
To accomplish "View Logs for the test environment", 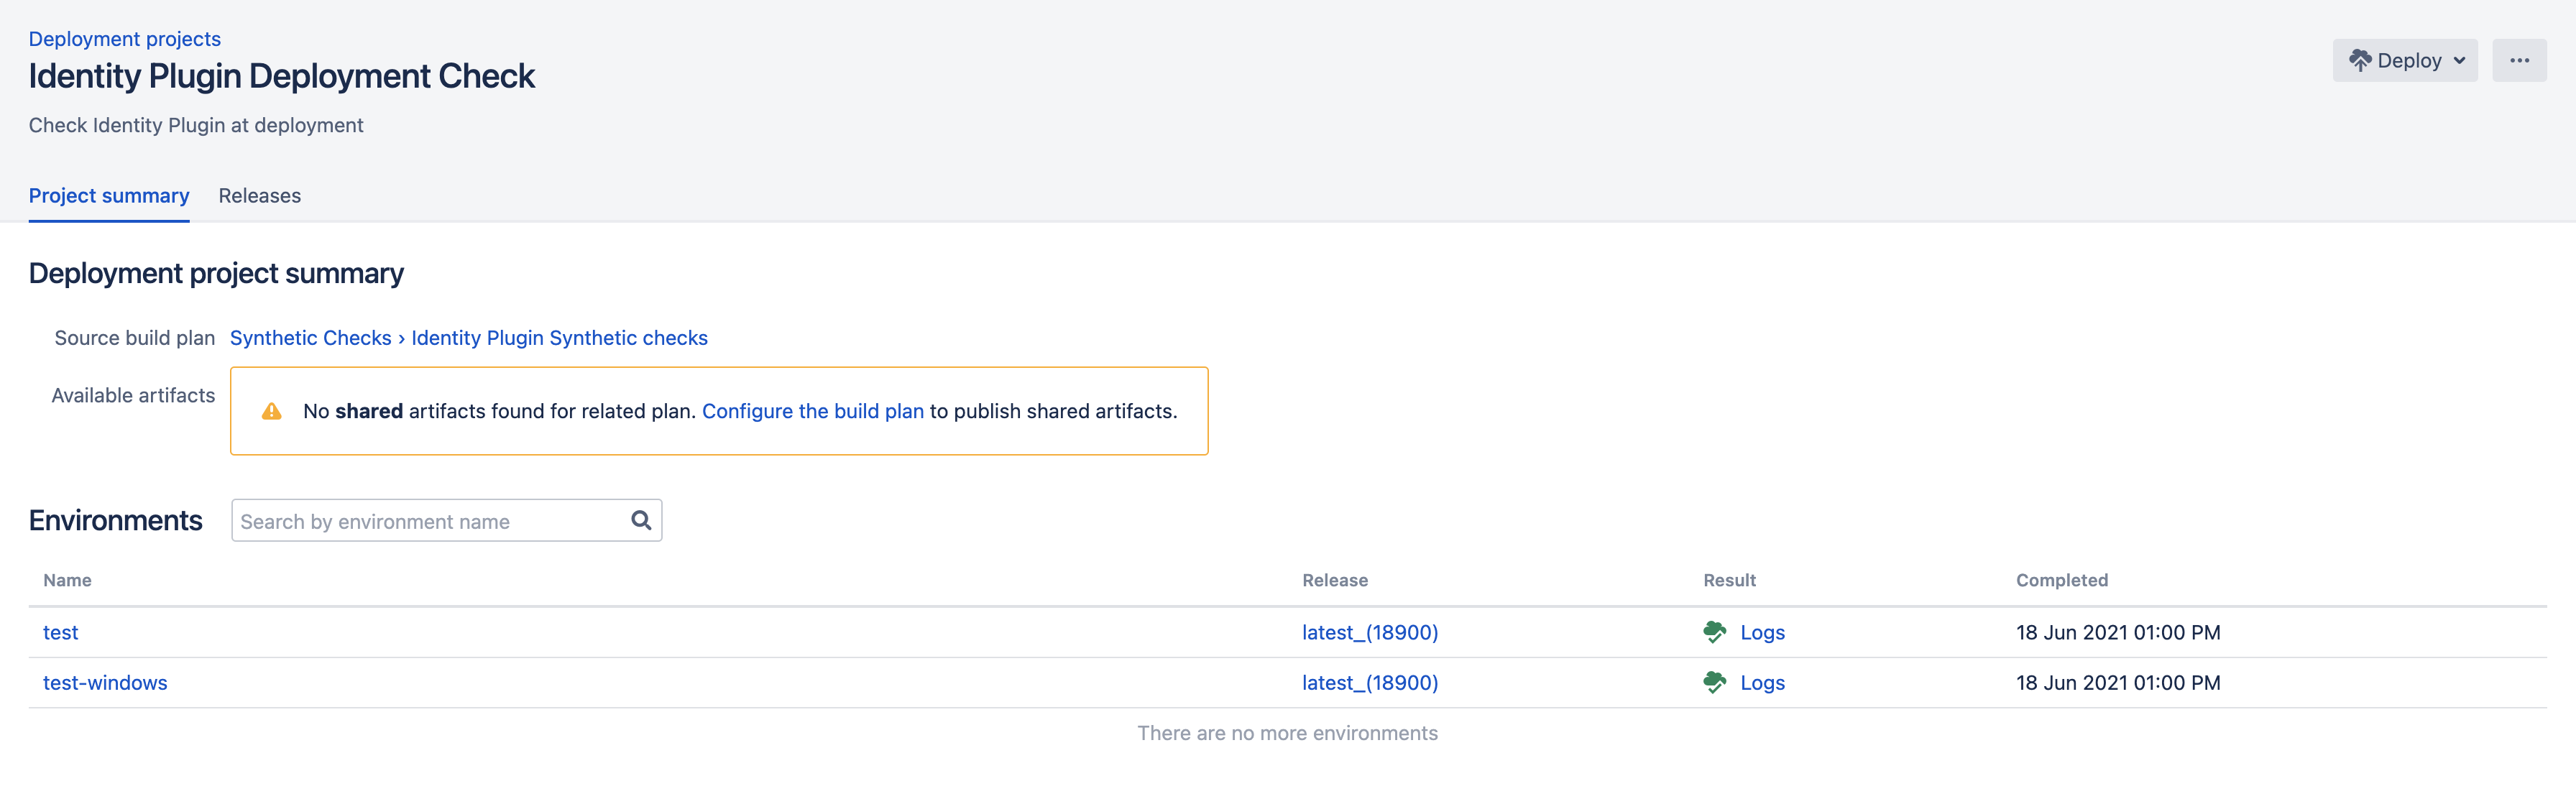I will [1762, 632].
